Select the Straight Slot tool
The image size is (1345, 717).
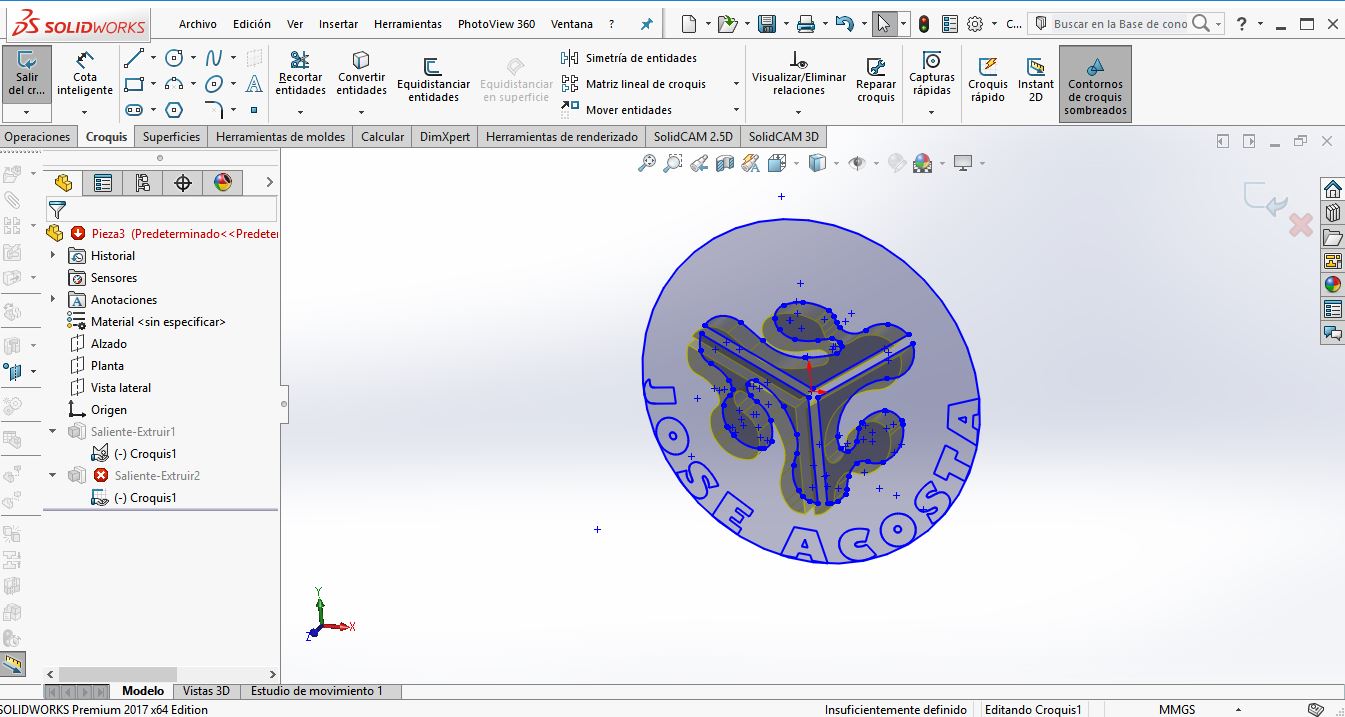click(x=134, y=110)
